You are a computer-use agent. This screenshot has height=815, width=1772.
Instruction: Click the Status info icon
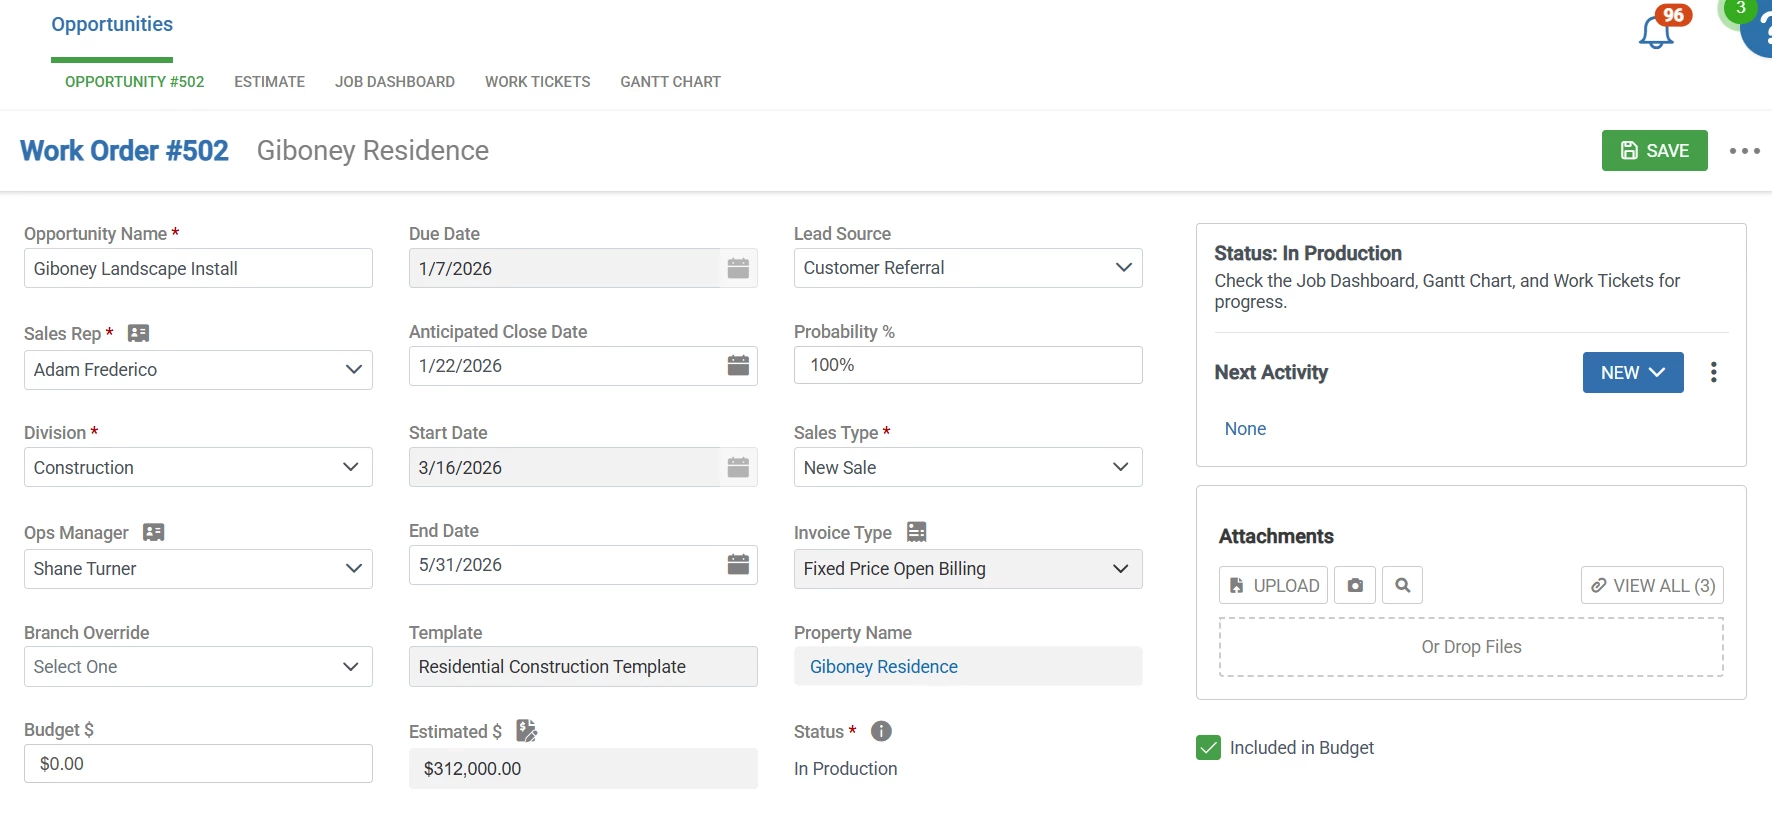[881, 731]
